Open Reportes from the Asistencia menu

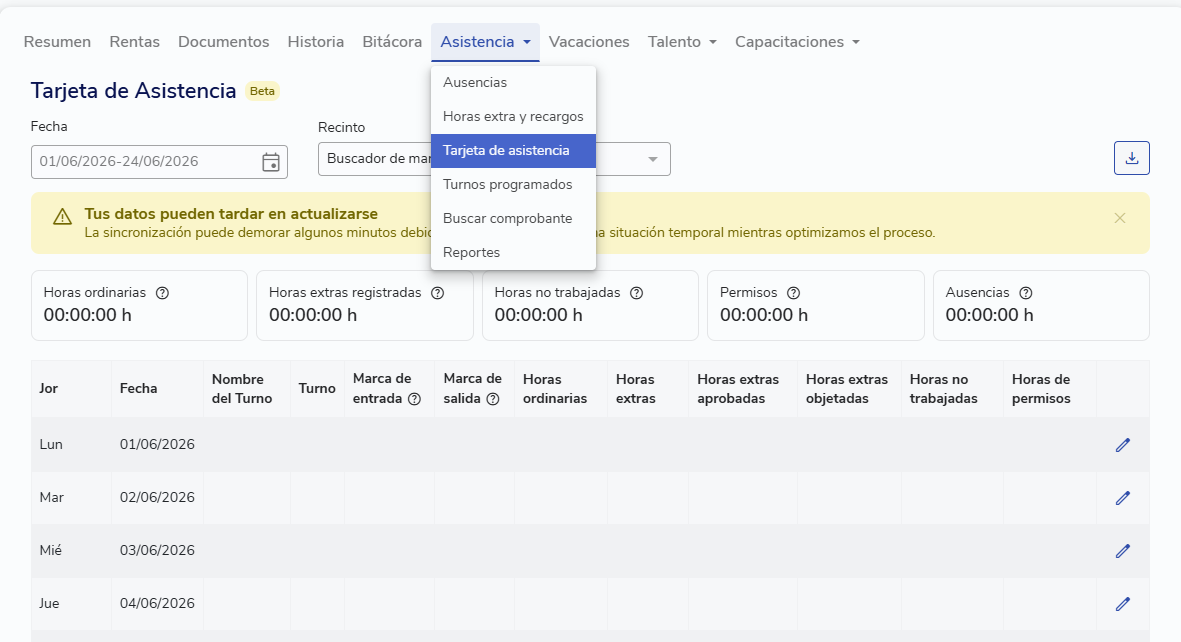[513, 252]
